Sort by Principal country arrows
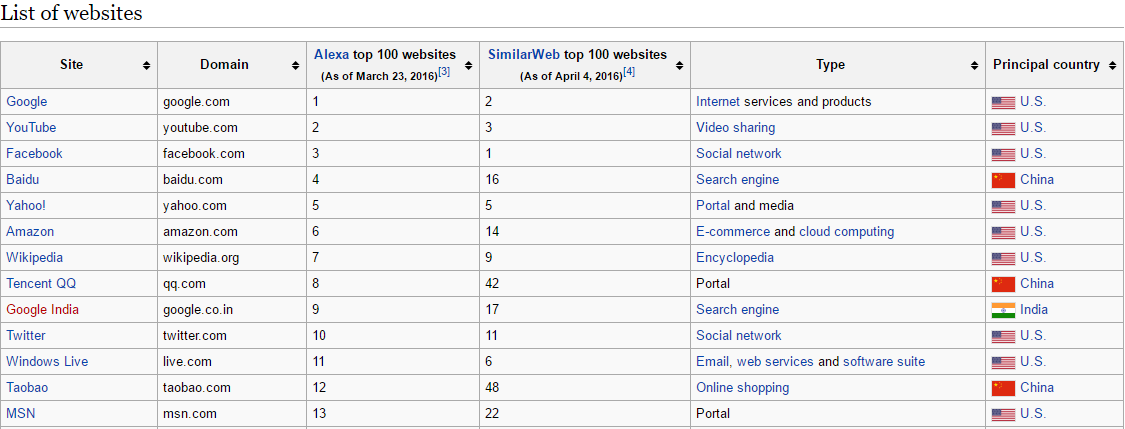This screenshot has width=1125, height=429. click(x=1112, y=65)
